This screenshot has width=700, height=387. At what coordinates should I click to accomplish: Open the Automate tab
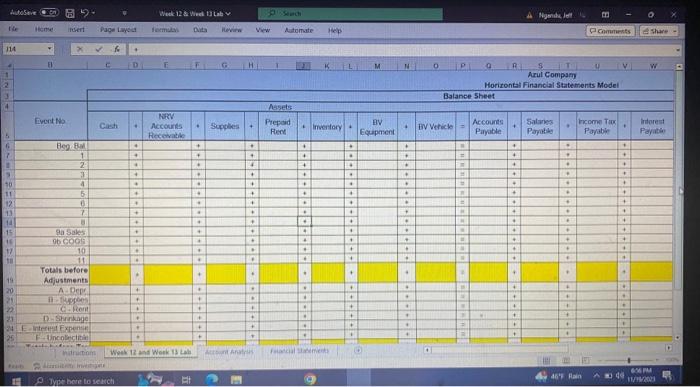pos(299,30)
